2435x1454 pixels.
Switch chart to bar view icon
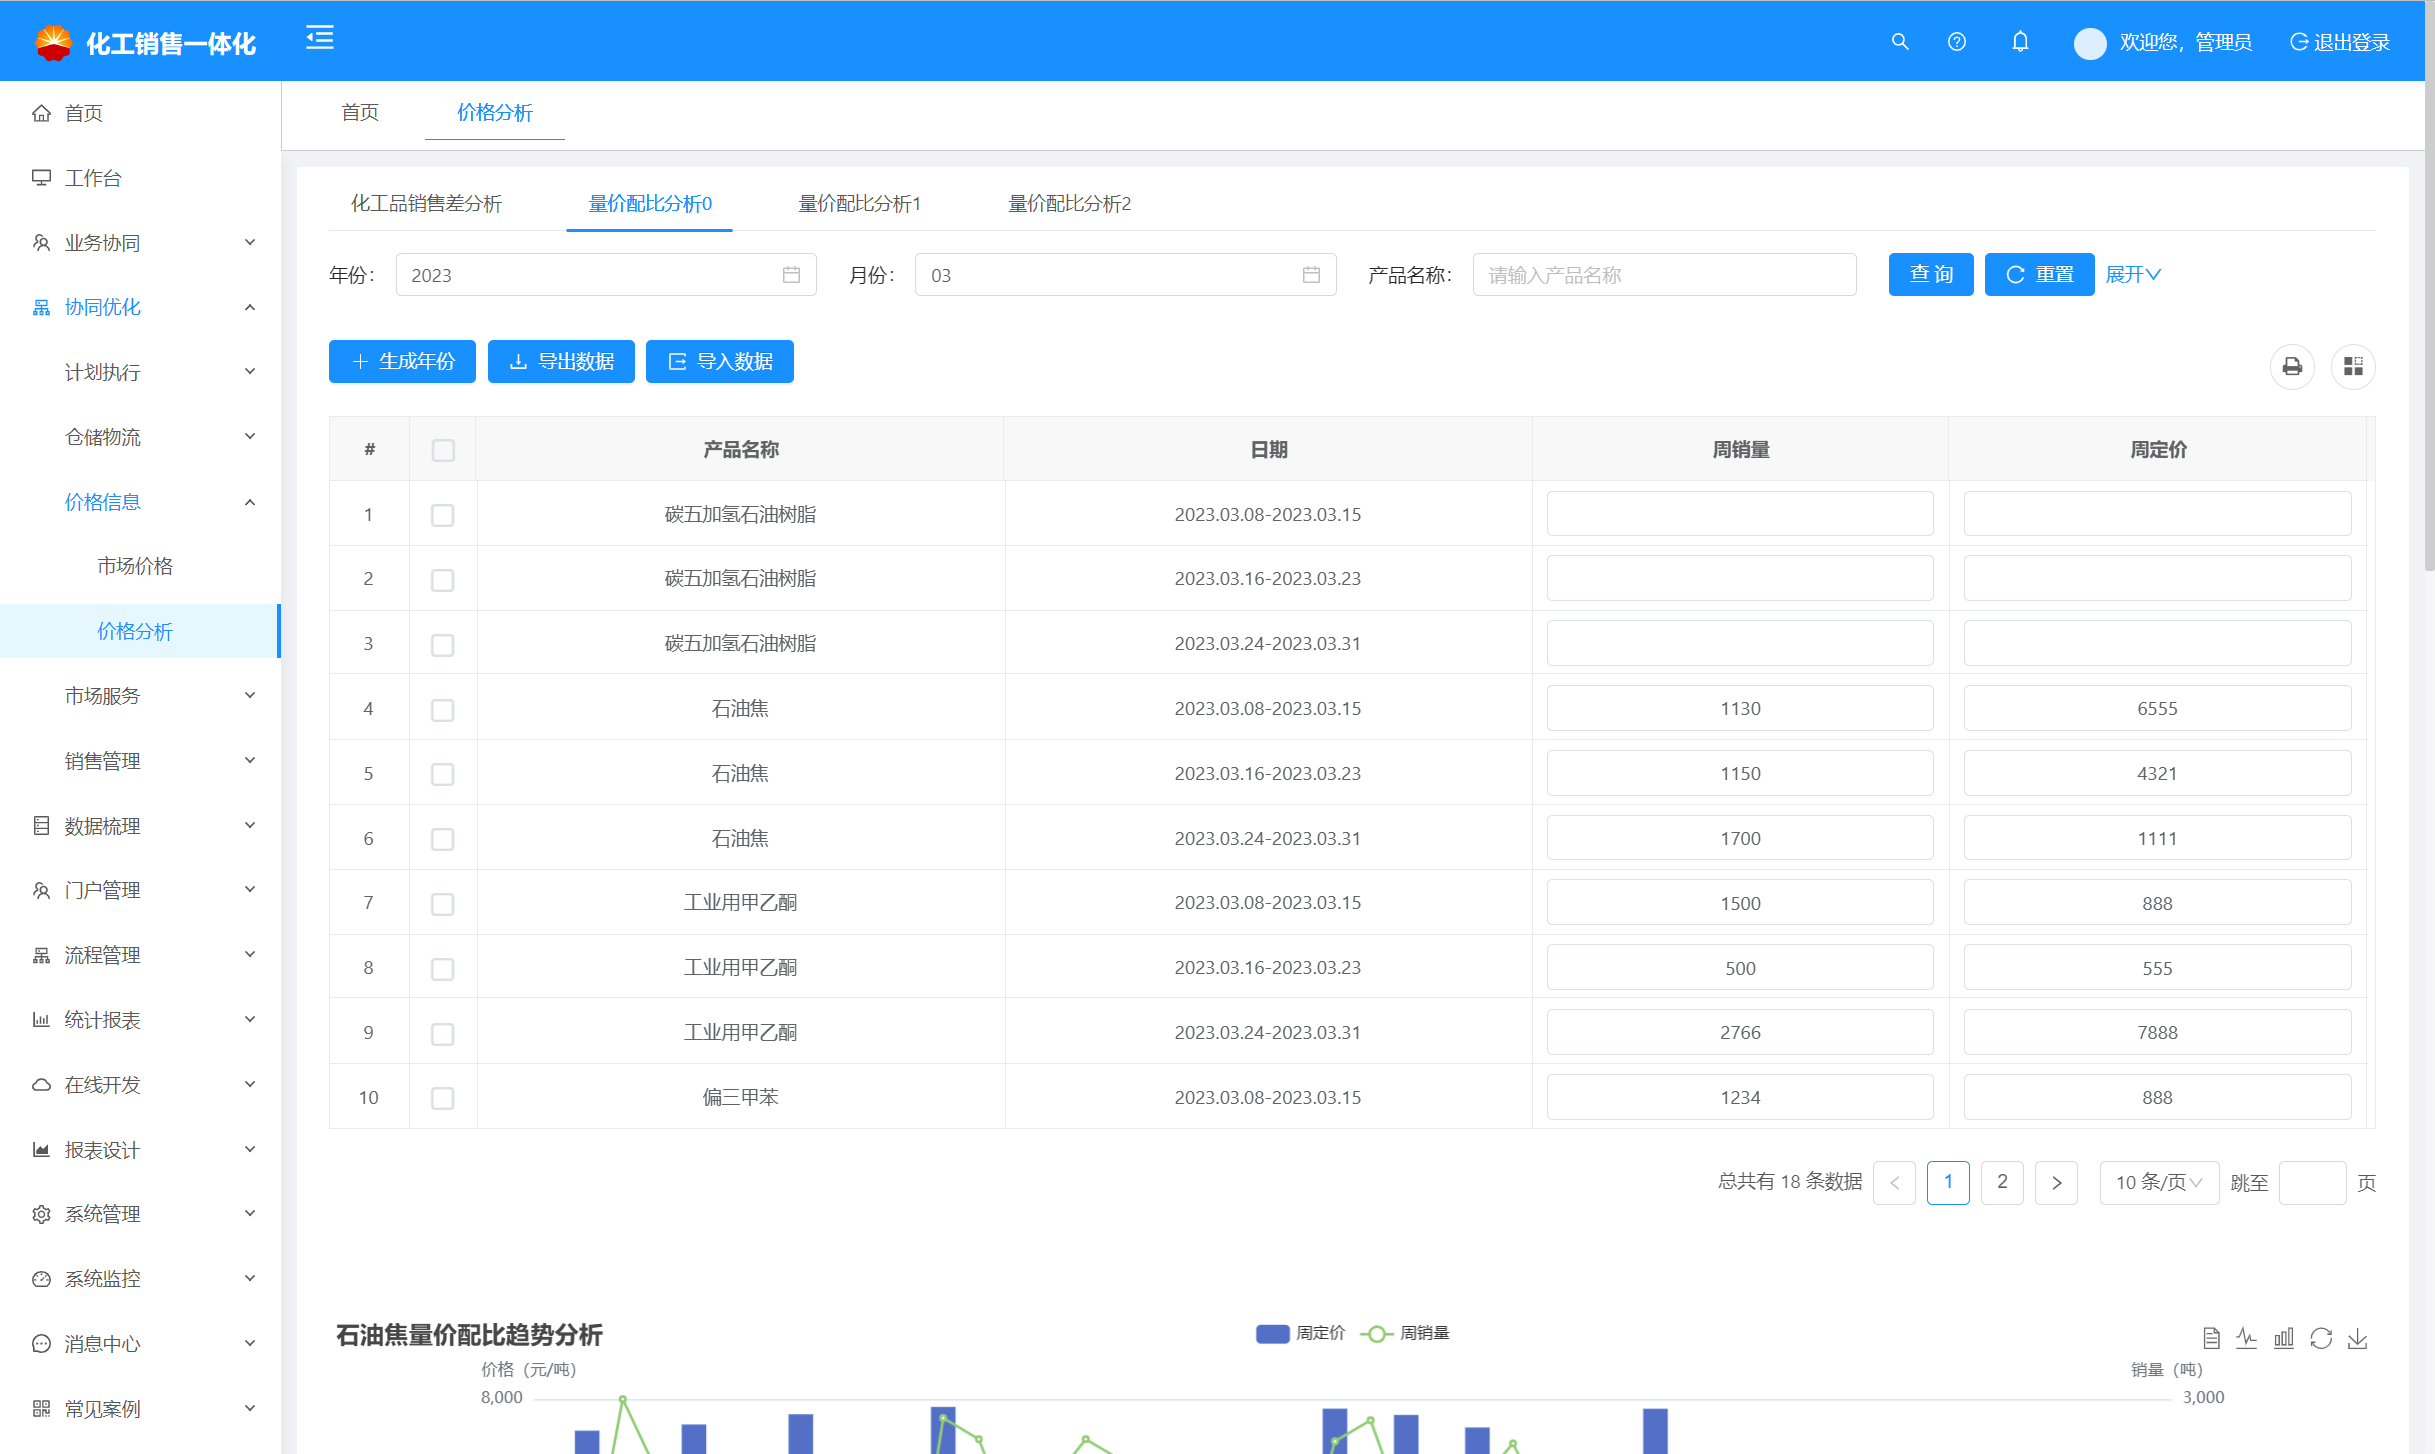2284,1338
